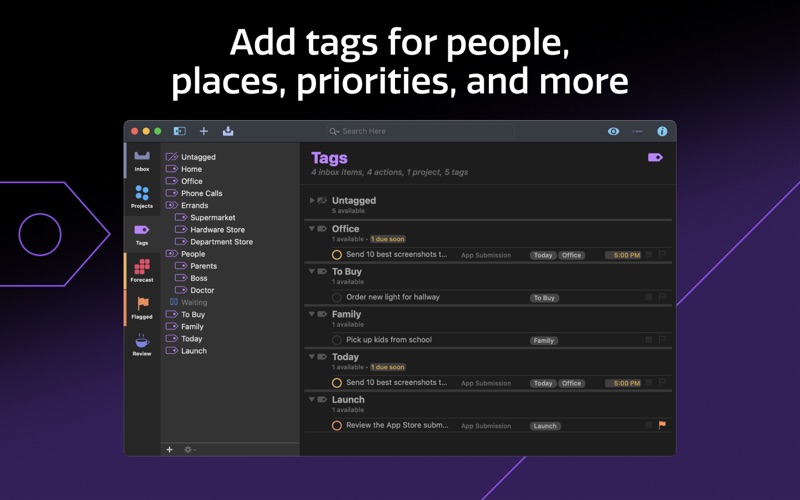Screen dimensions: 800x500
Task: Switch to the Projects perspective
Action: [142, 196]
